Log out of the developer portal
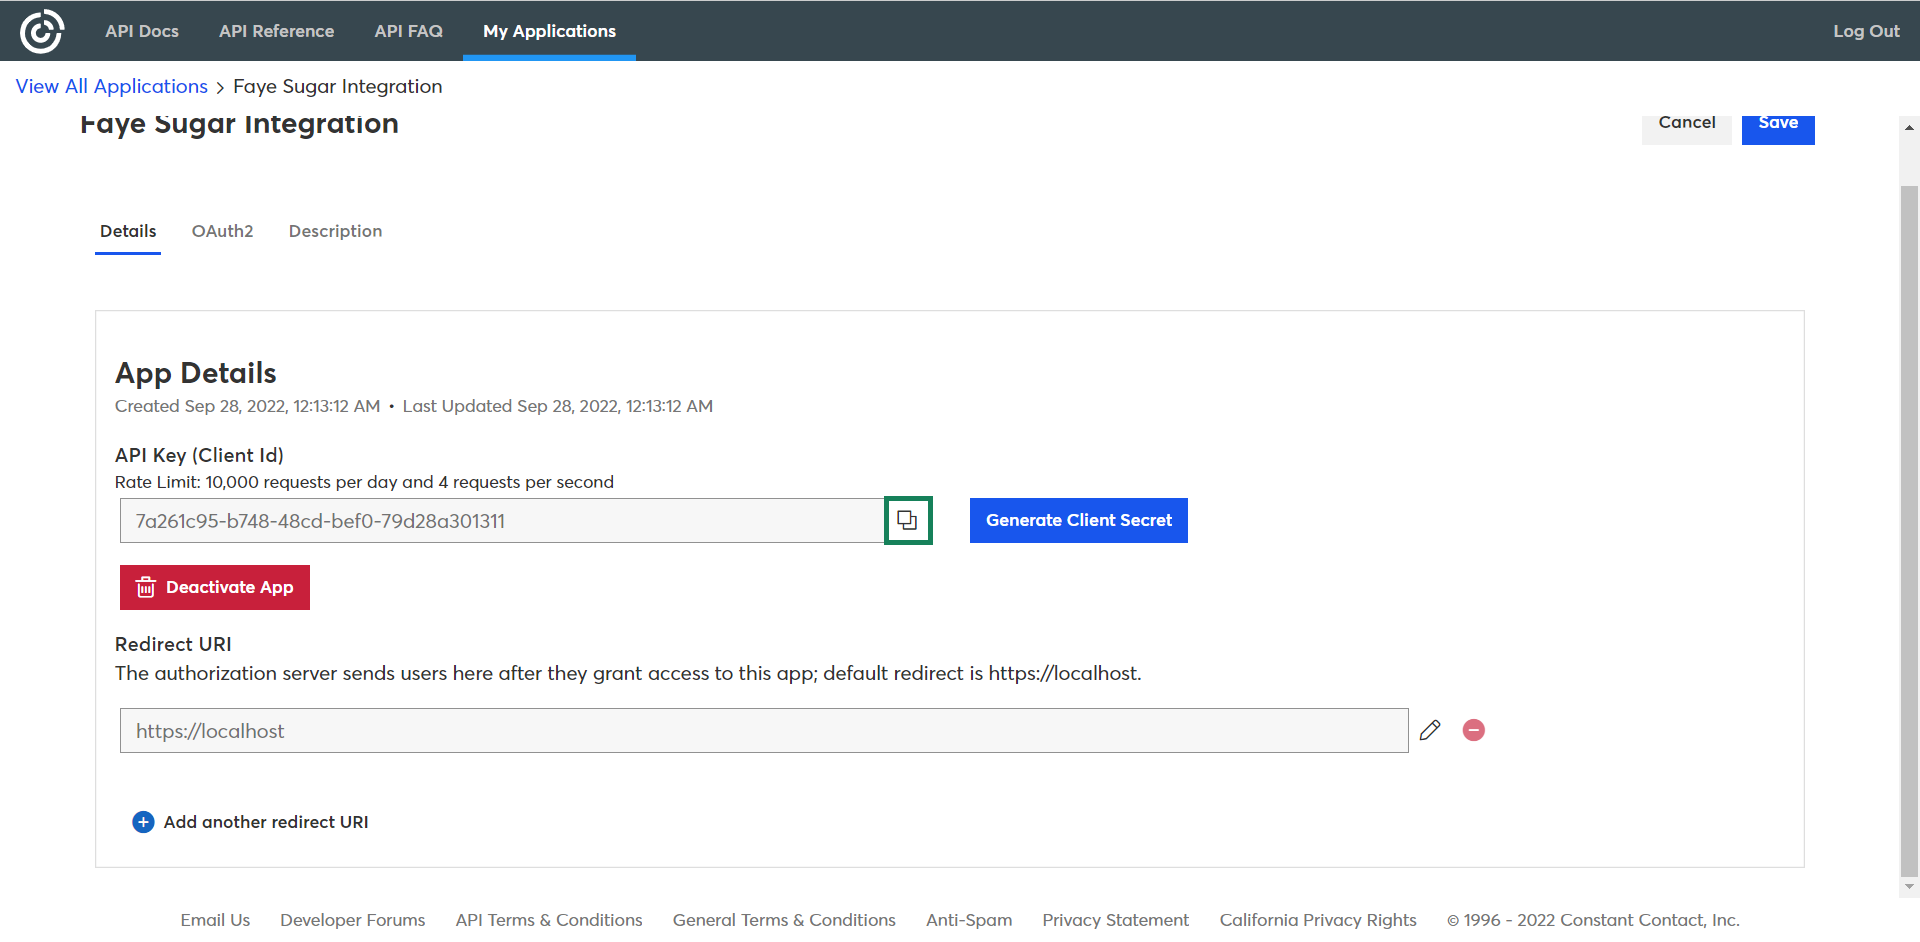 tap(1866, 31)
